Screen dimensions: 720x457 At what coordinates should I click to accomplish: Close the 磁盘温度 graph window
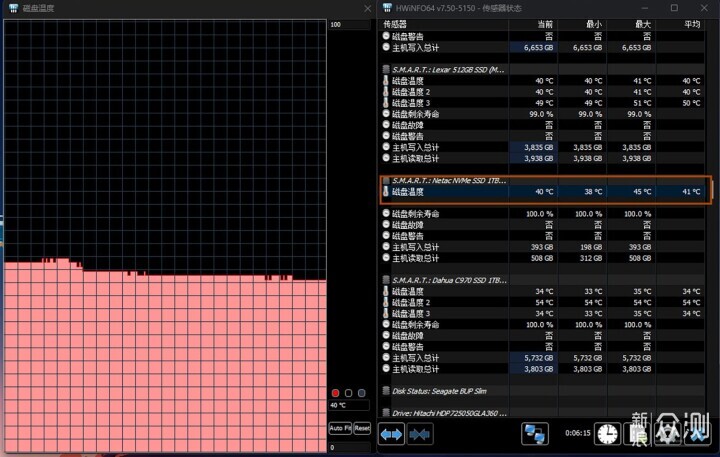pyautogui.click(x=367, y=8)
